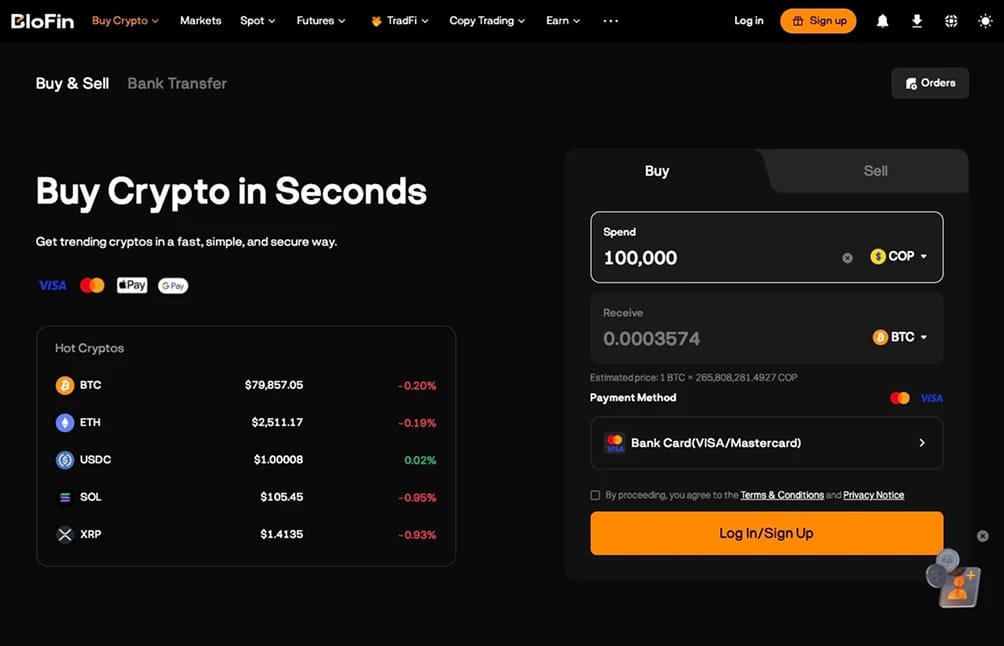Expand the BTC receive currency dropdown
This screenshot has height=646, width=1004.
click(x=900, y=337)
